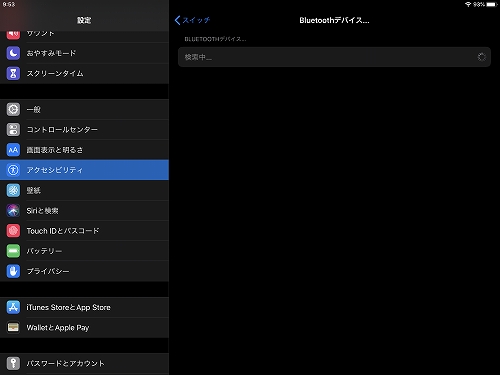The image size is (500, 375).
Task: Tap the Bluetoothデバイス page title
Action: tap(334, 20)
